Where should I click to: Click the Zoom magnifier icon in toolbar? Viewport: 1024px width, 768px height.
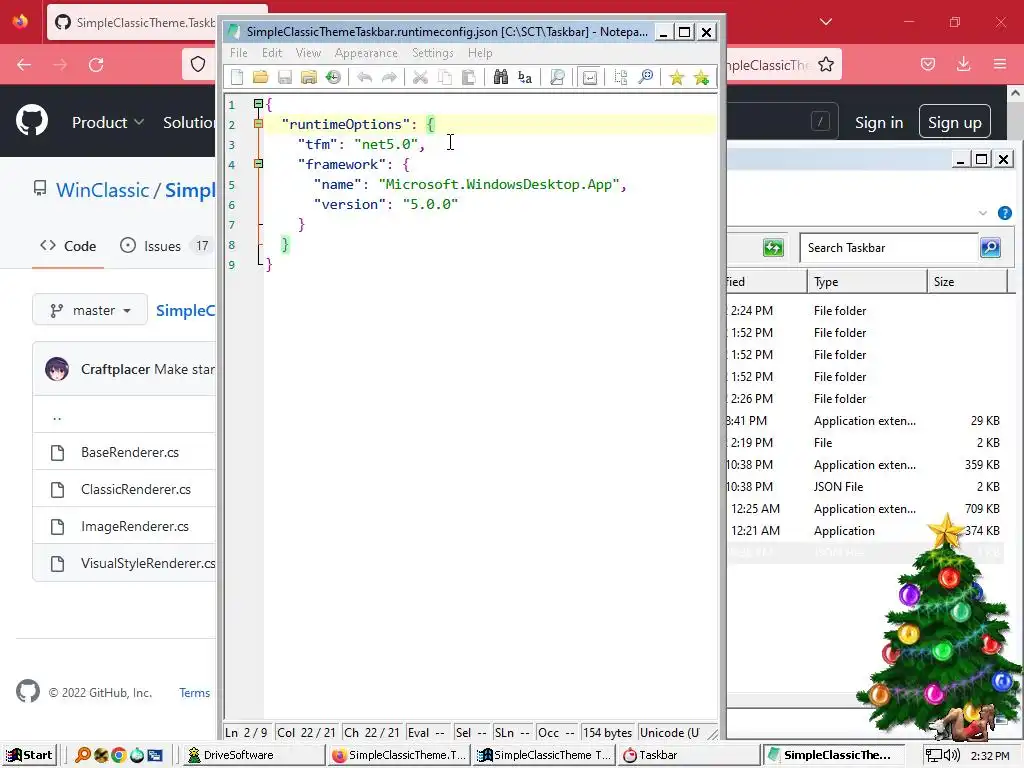[x=645, y=78]
